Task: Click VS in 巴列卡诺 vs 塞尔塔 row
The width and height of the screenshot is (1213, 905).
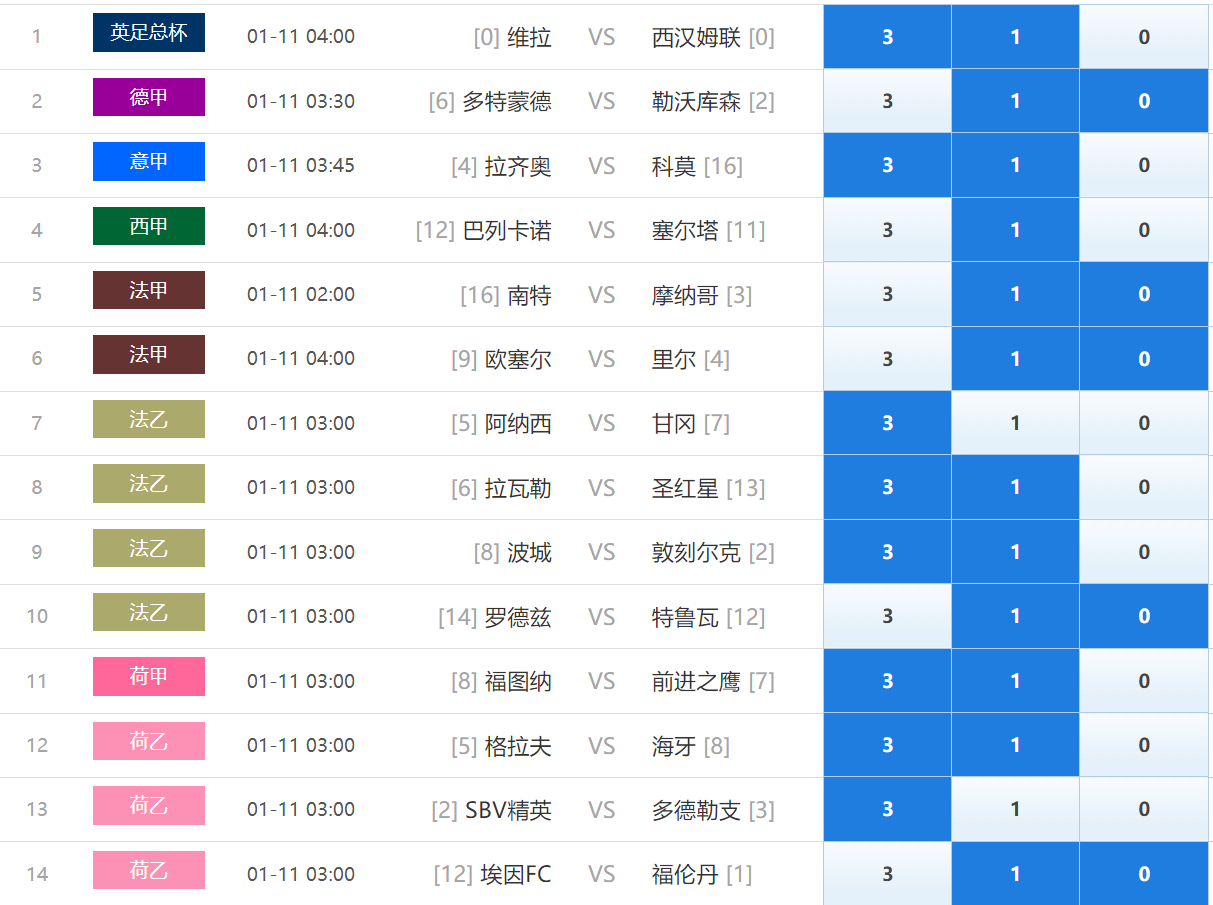Action: [x=601, y=231]
